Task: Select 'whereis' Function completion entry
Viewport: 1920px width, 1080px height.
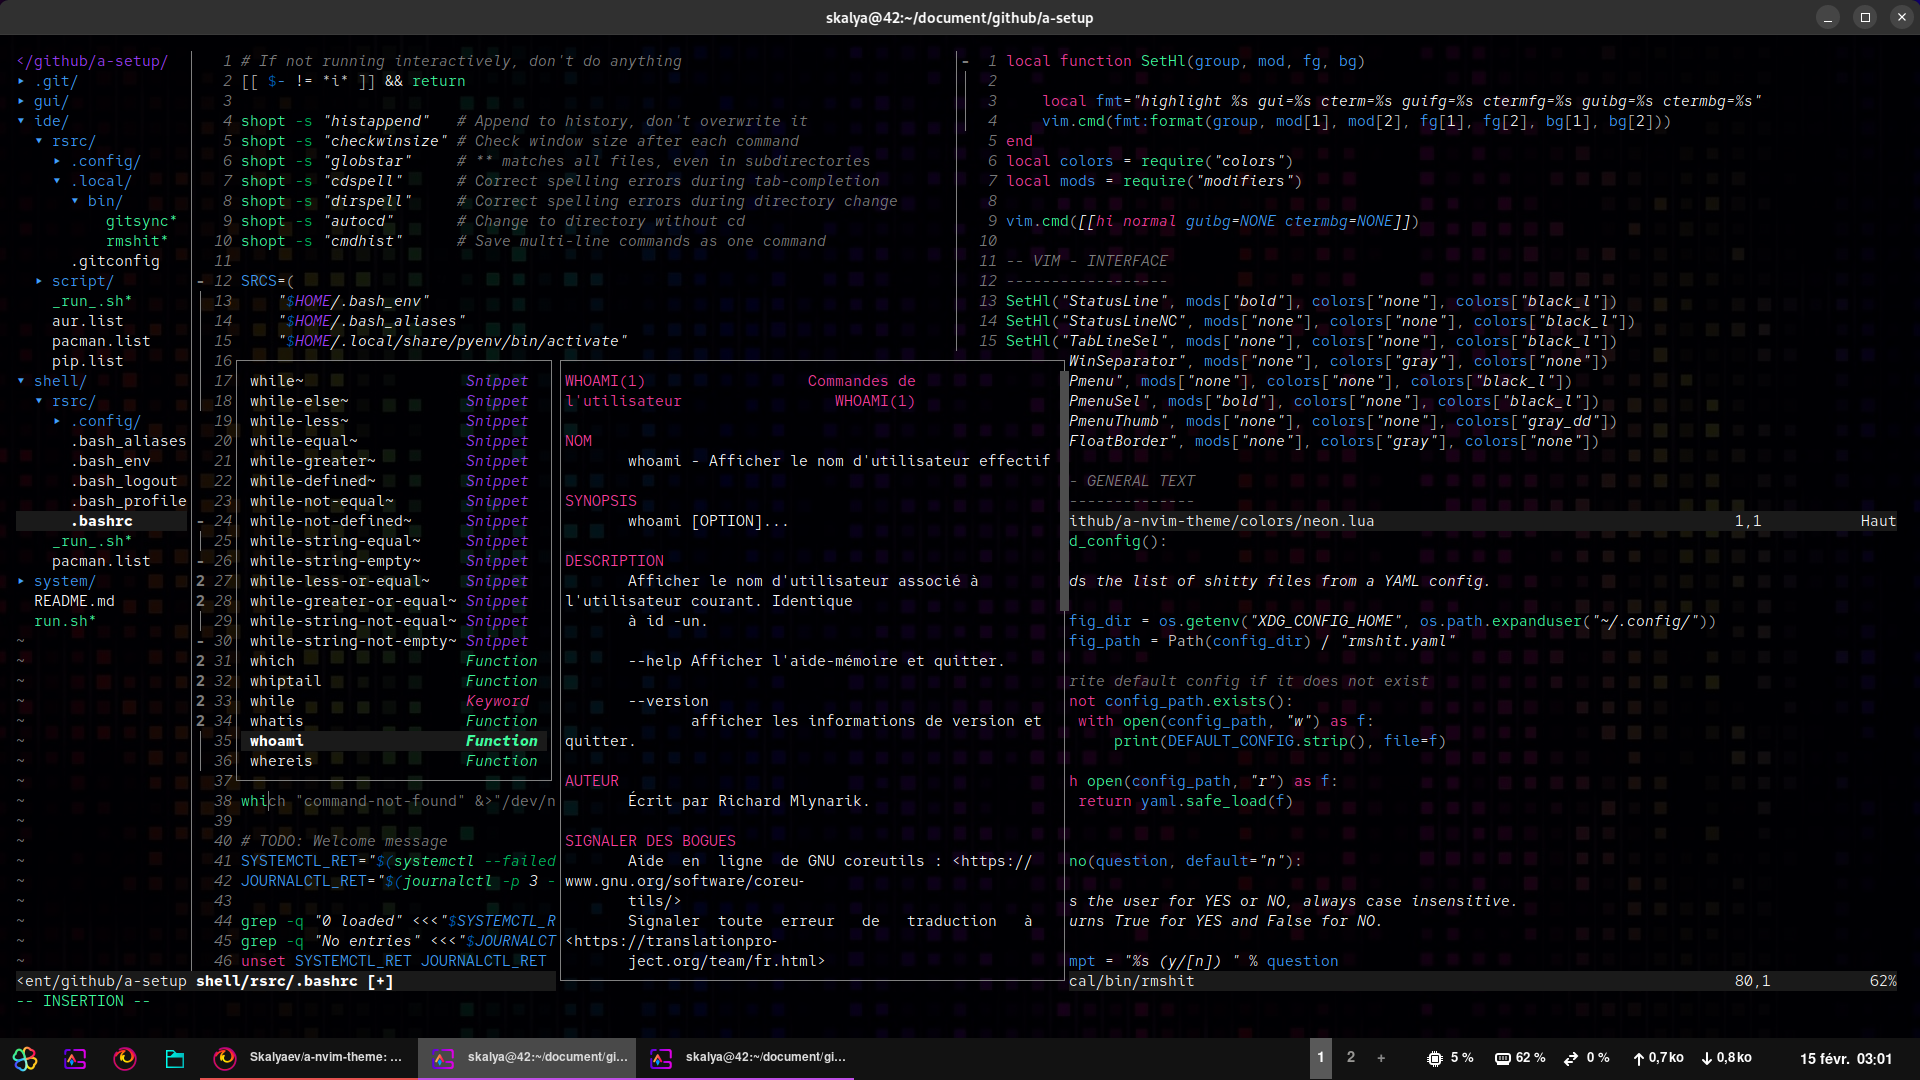Action: (281, 761)
